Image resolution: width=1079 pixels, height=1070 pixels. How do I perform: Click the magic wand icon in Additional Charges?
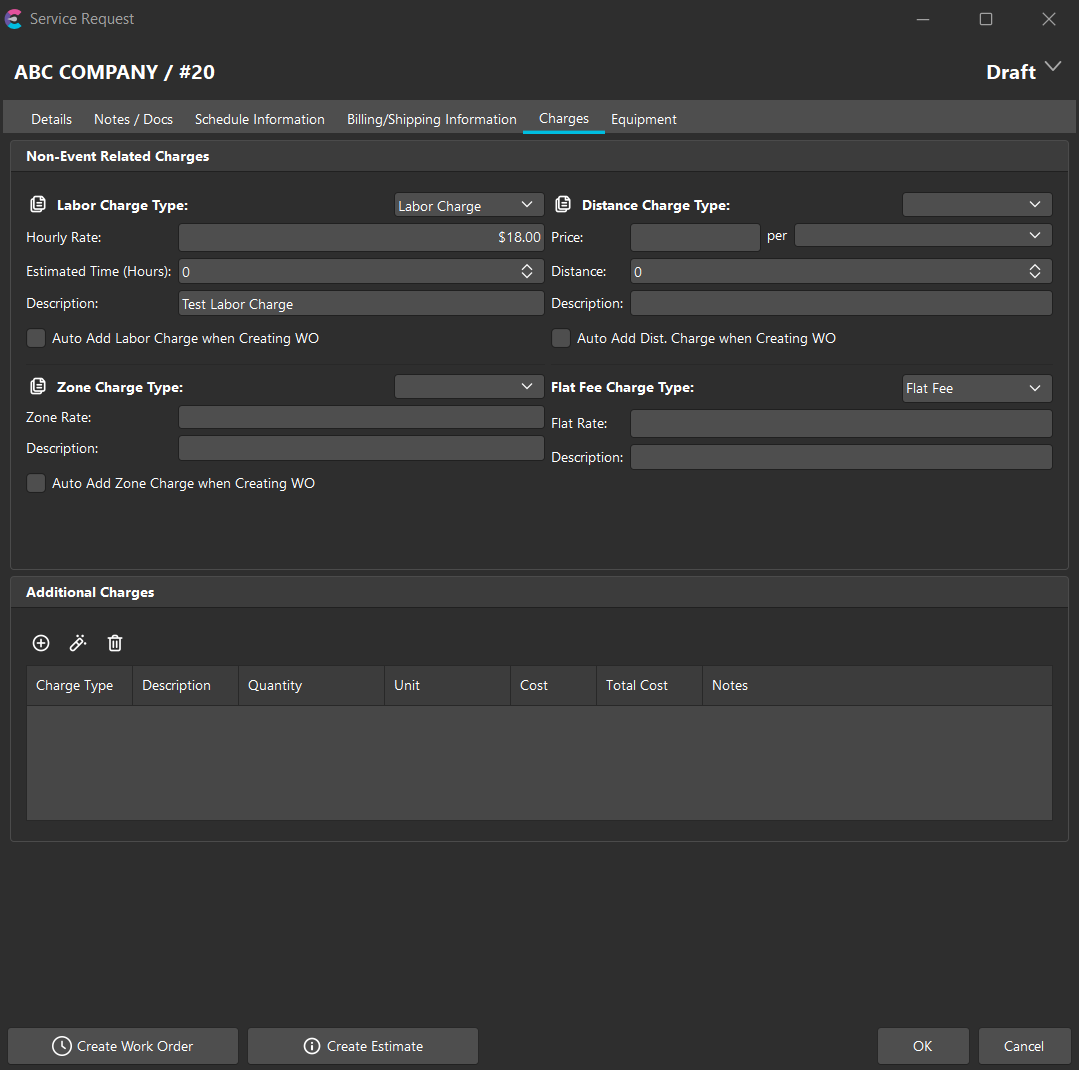click(x=78, y=643)
